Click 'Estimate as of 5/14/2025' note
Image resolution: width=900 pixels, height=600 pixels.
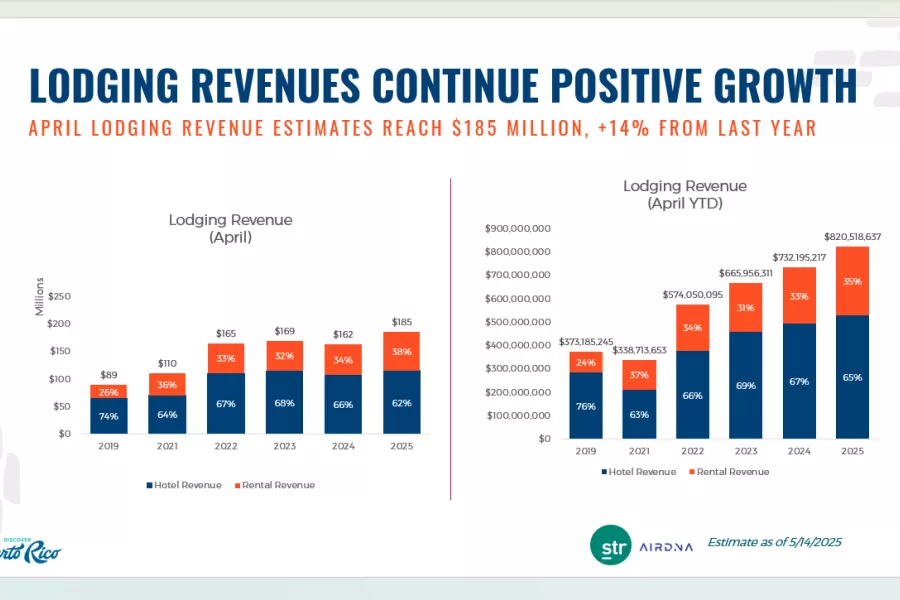[x=774, y=542]
